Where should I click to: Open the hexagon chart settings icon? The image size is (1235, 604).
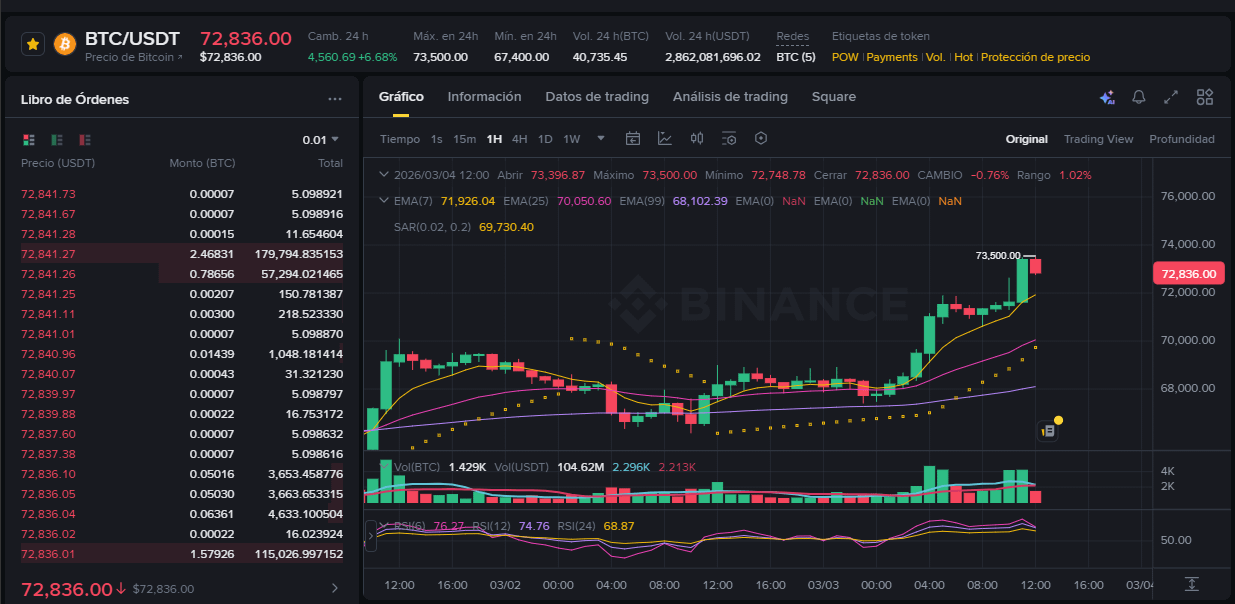coord(761,139)
